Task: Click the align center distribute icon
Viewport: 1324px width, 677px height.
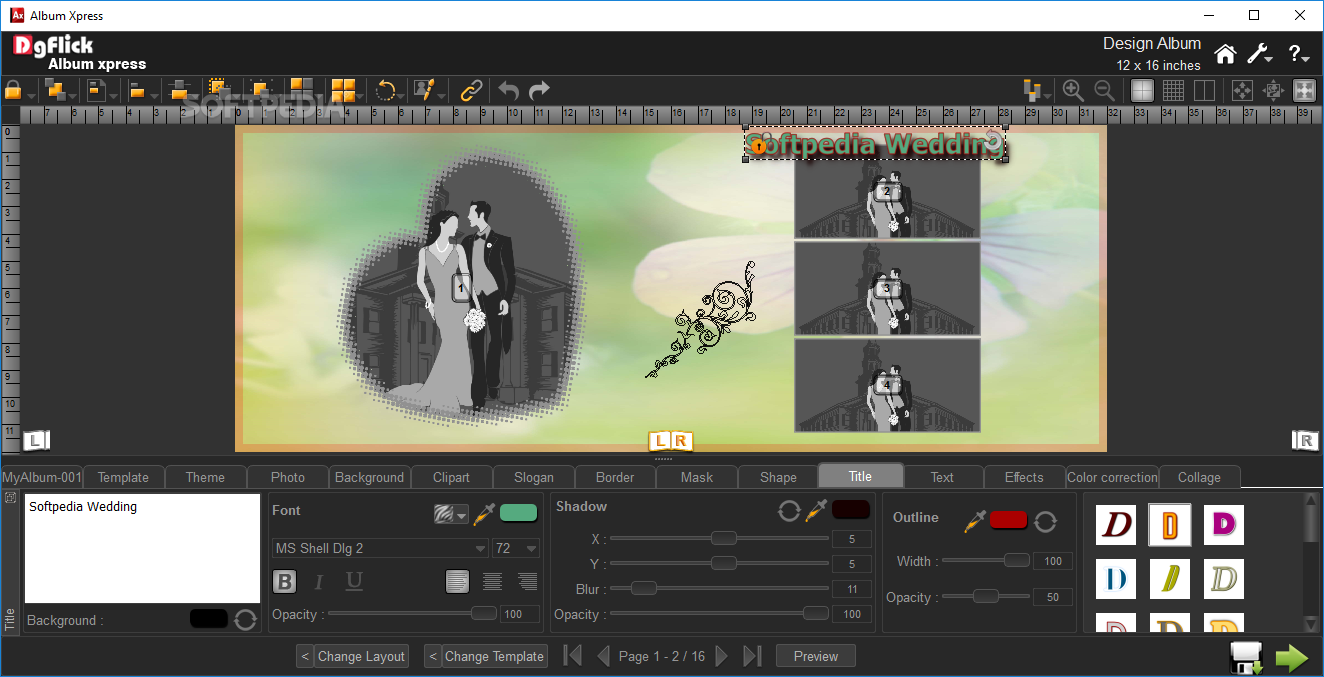Action: (x=180, y=90)
